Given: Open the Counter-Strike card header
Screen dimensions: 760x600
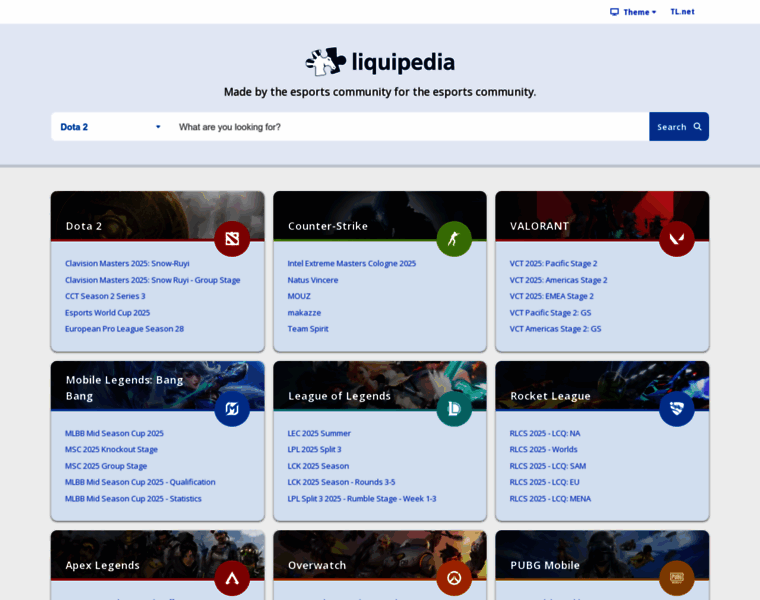Looking at the screenshot, I should pyautogui.click(x=380, y=216).
